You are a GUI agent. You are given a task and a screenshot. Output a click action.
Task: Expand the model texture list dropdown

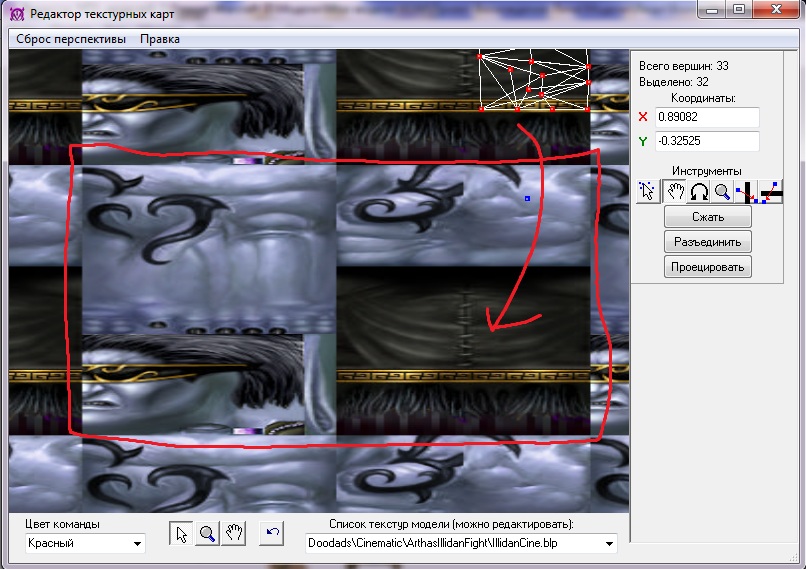pyautogui.click(x=609, y=543)
